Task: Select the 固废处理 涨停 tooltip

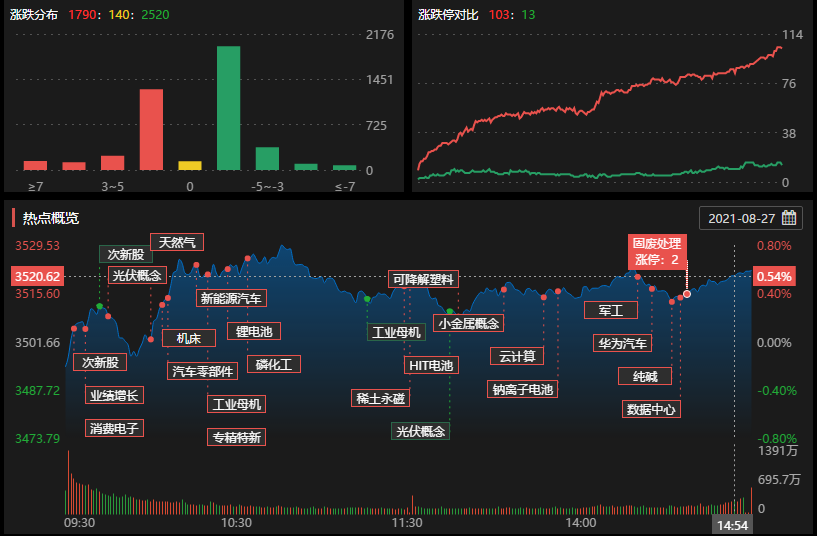Action: [656, 251]
